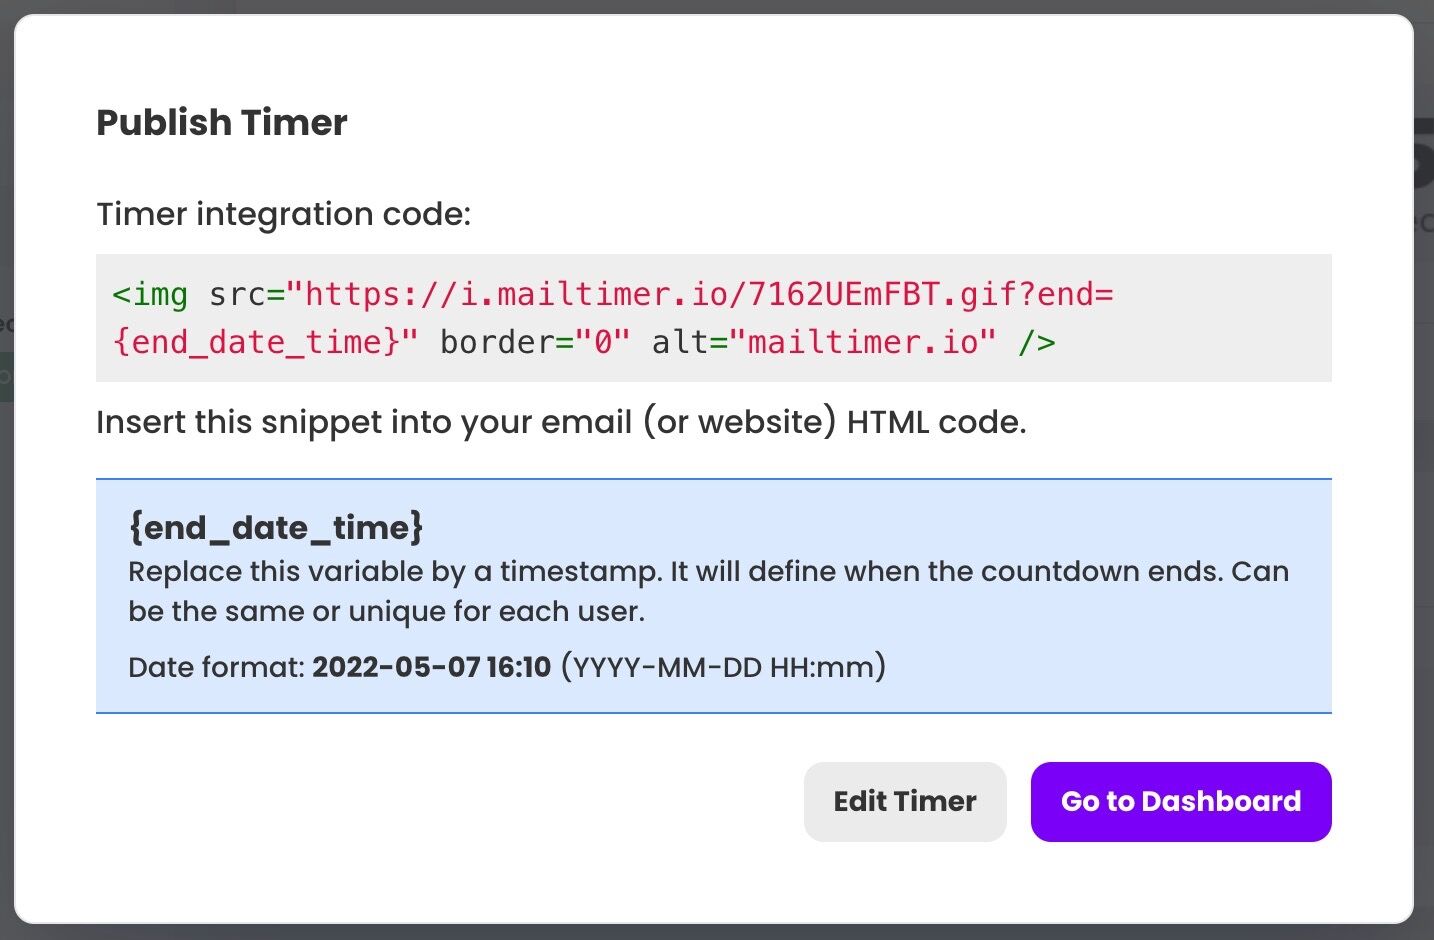Screen dimensions: 1434x940
Task: Click the <img opening tag in the snippet
Action: click(x=150, y=294)
